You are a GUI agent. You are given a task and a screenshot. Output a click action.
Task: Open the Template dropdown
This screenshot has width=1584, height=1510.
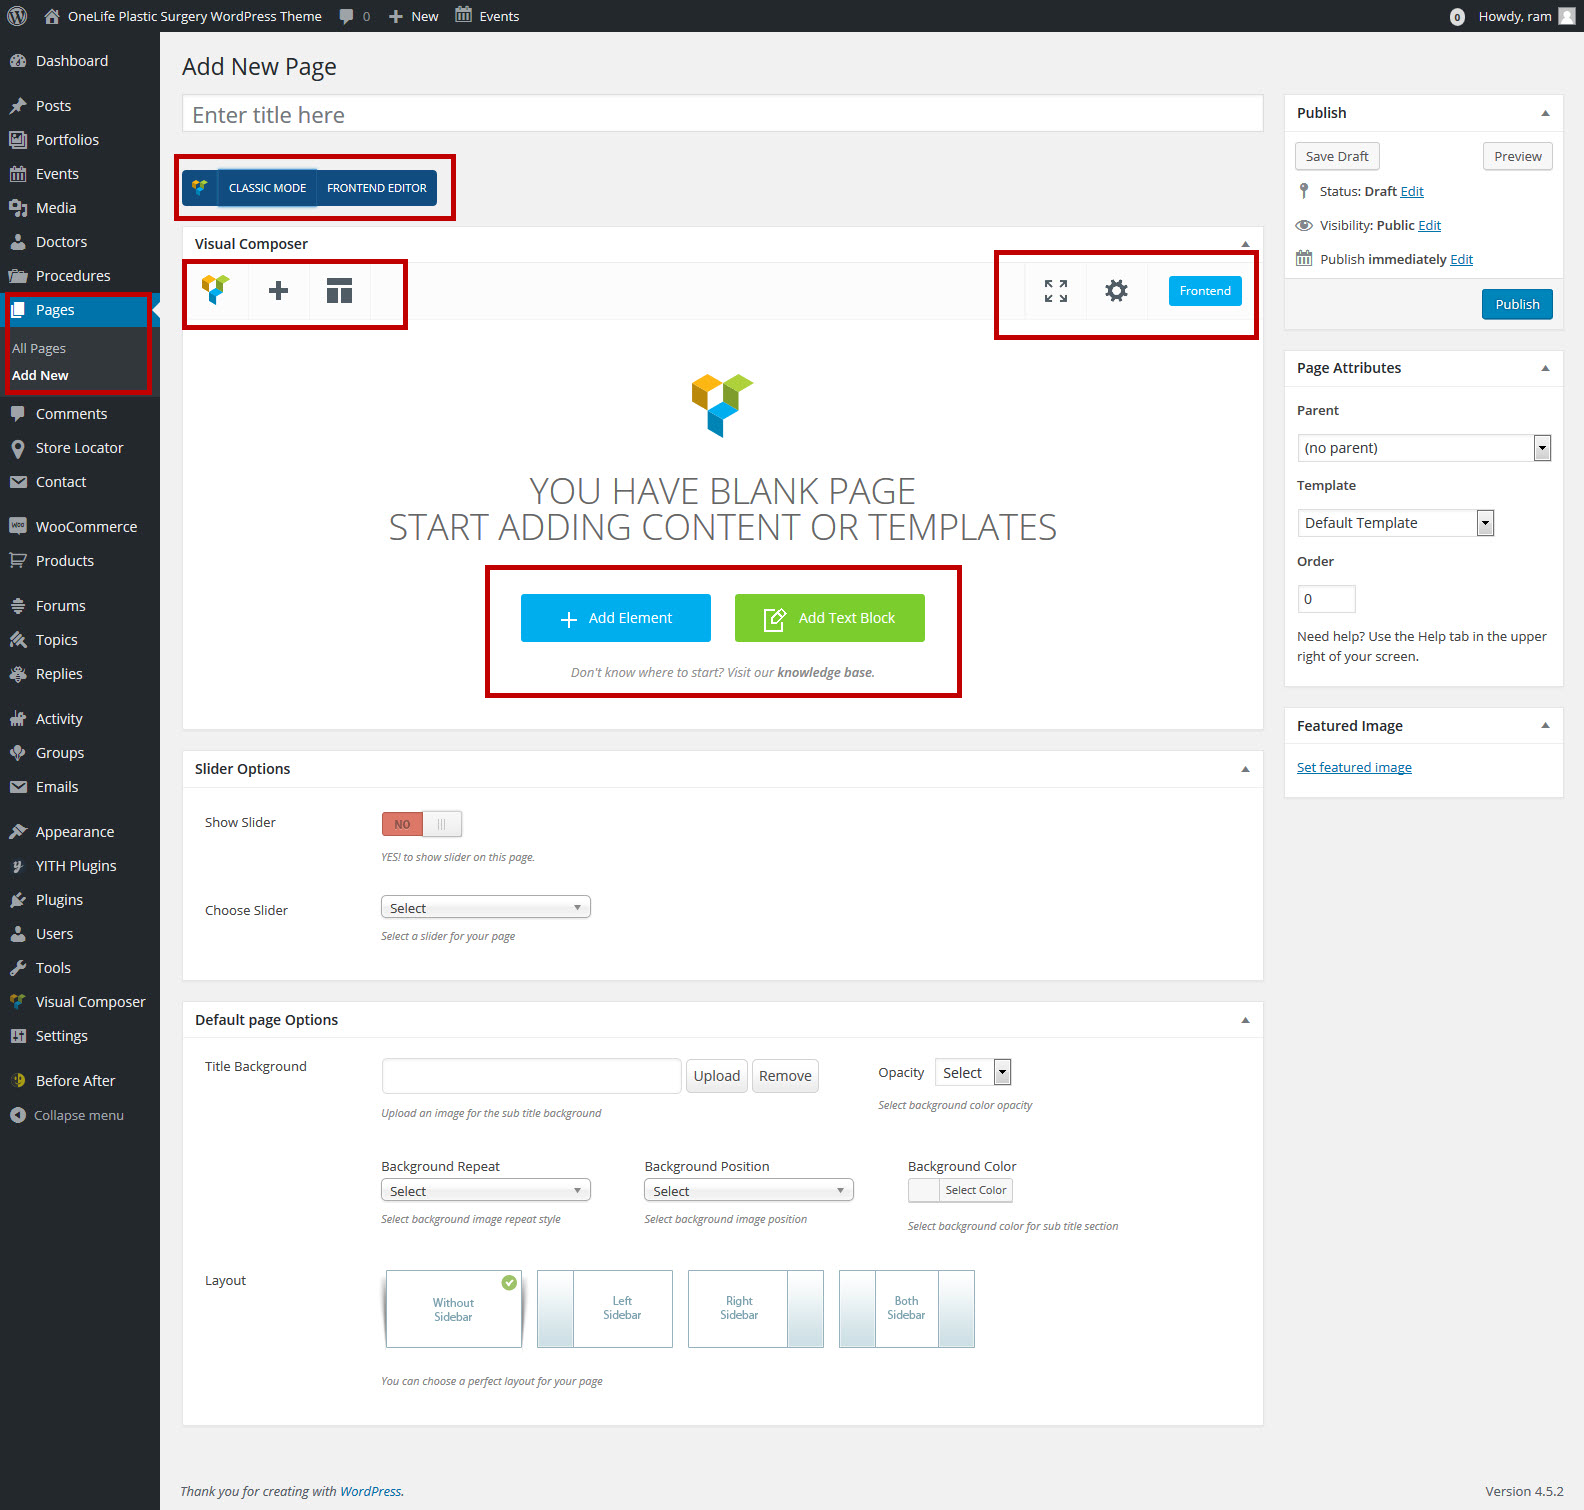(x=1395, y=523)
